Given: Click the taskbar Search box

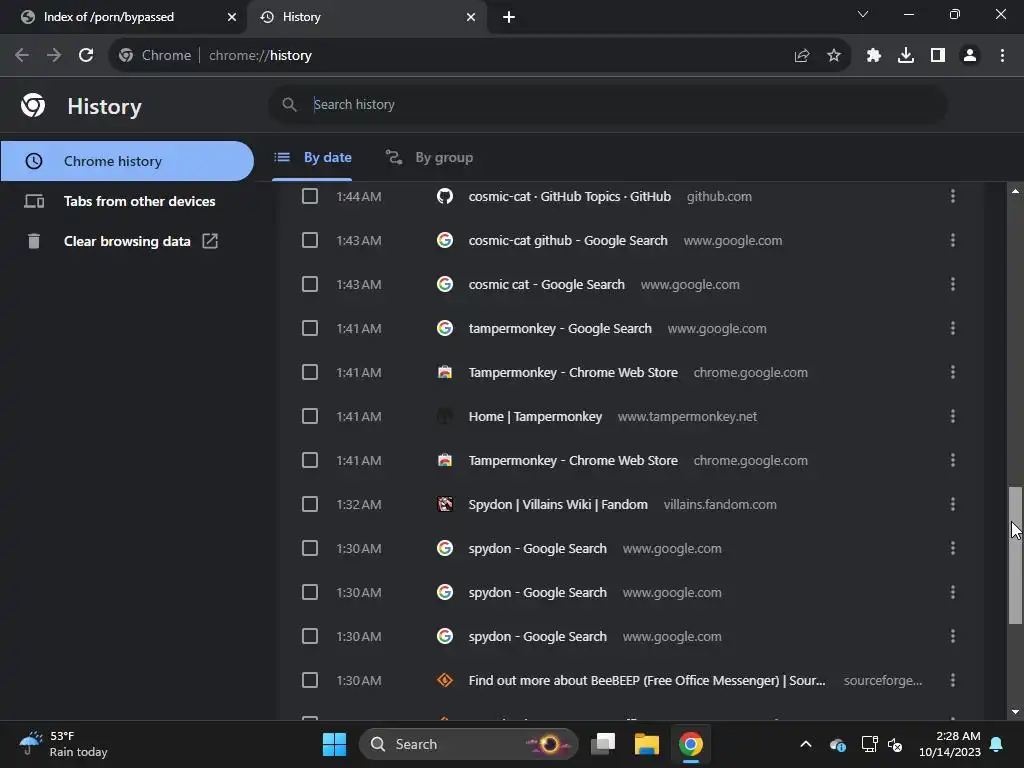Looking at the screenshot, I should (x=468, y=744).
